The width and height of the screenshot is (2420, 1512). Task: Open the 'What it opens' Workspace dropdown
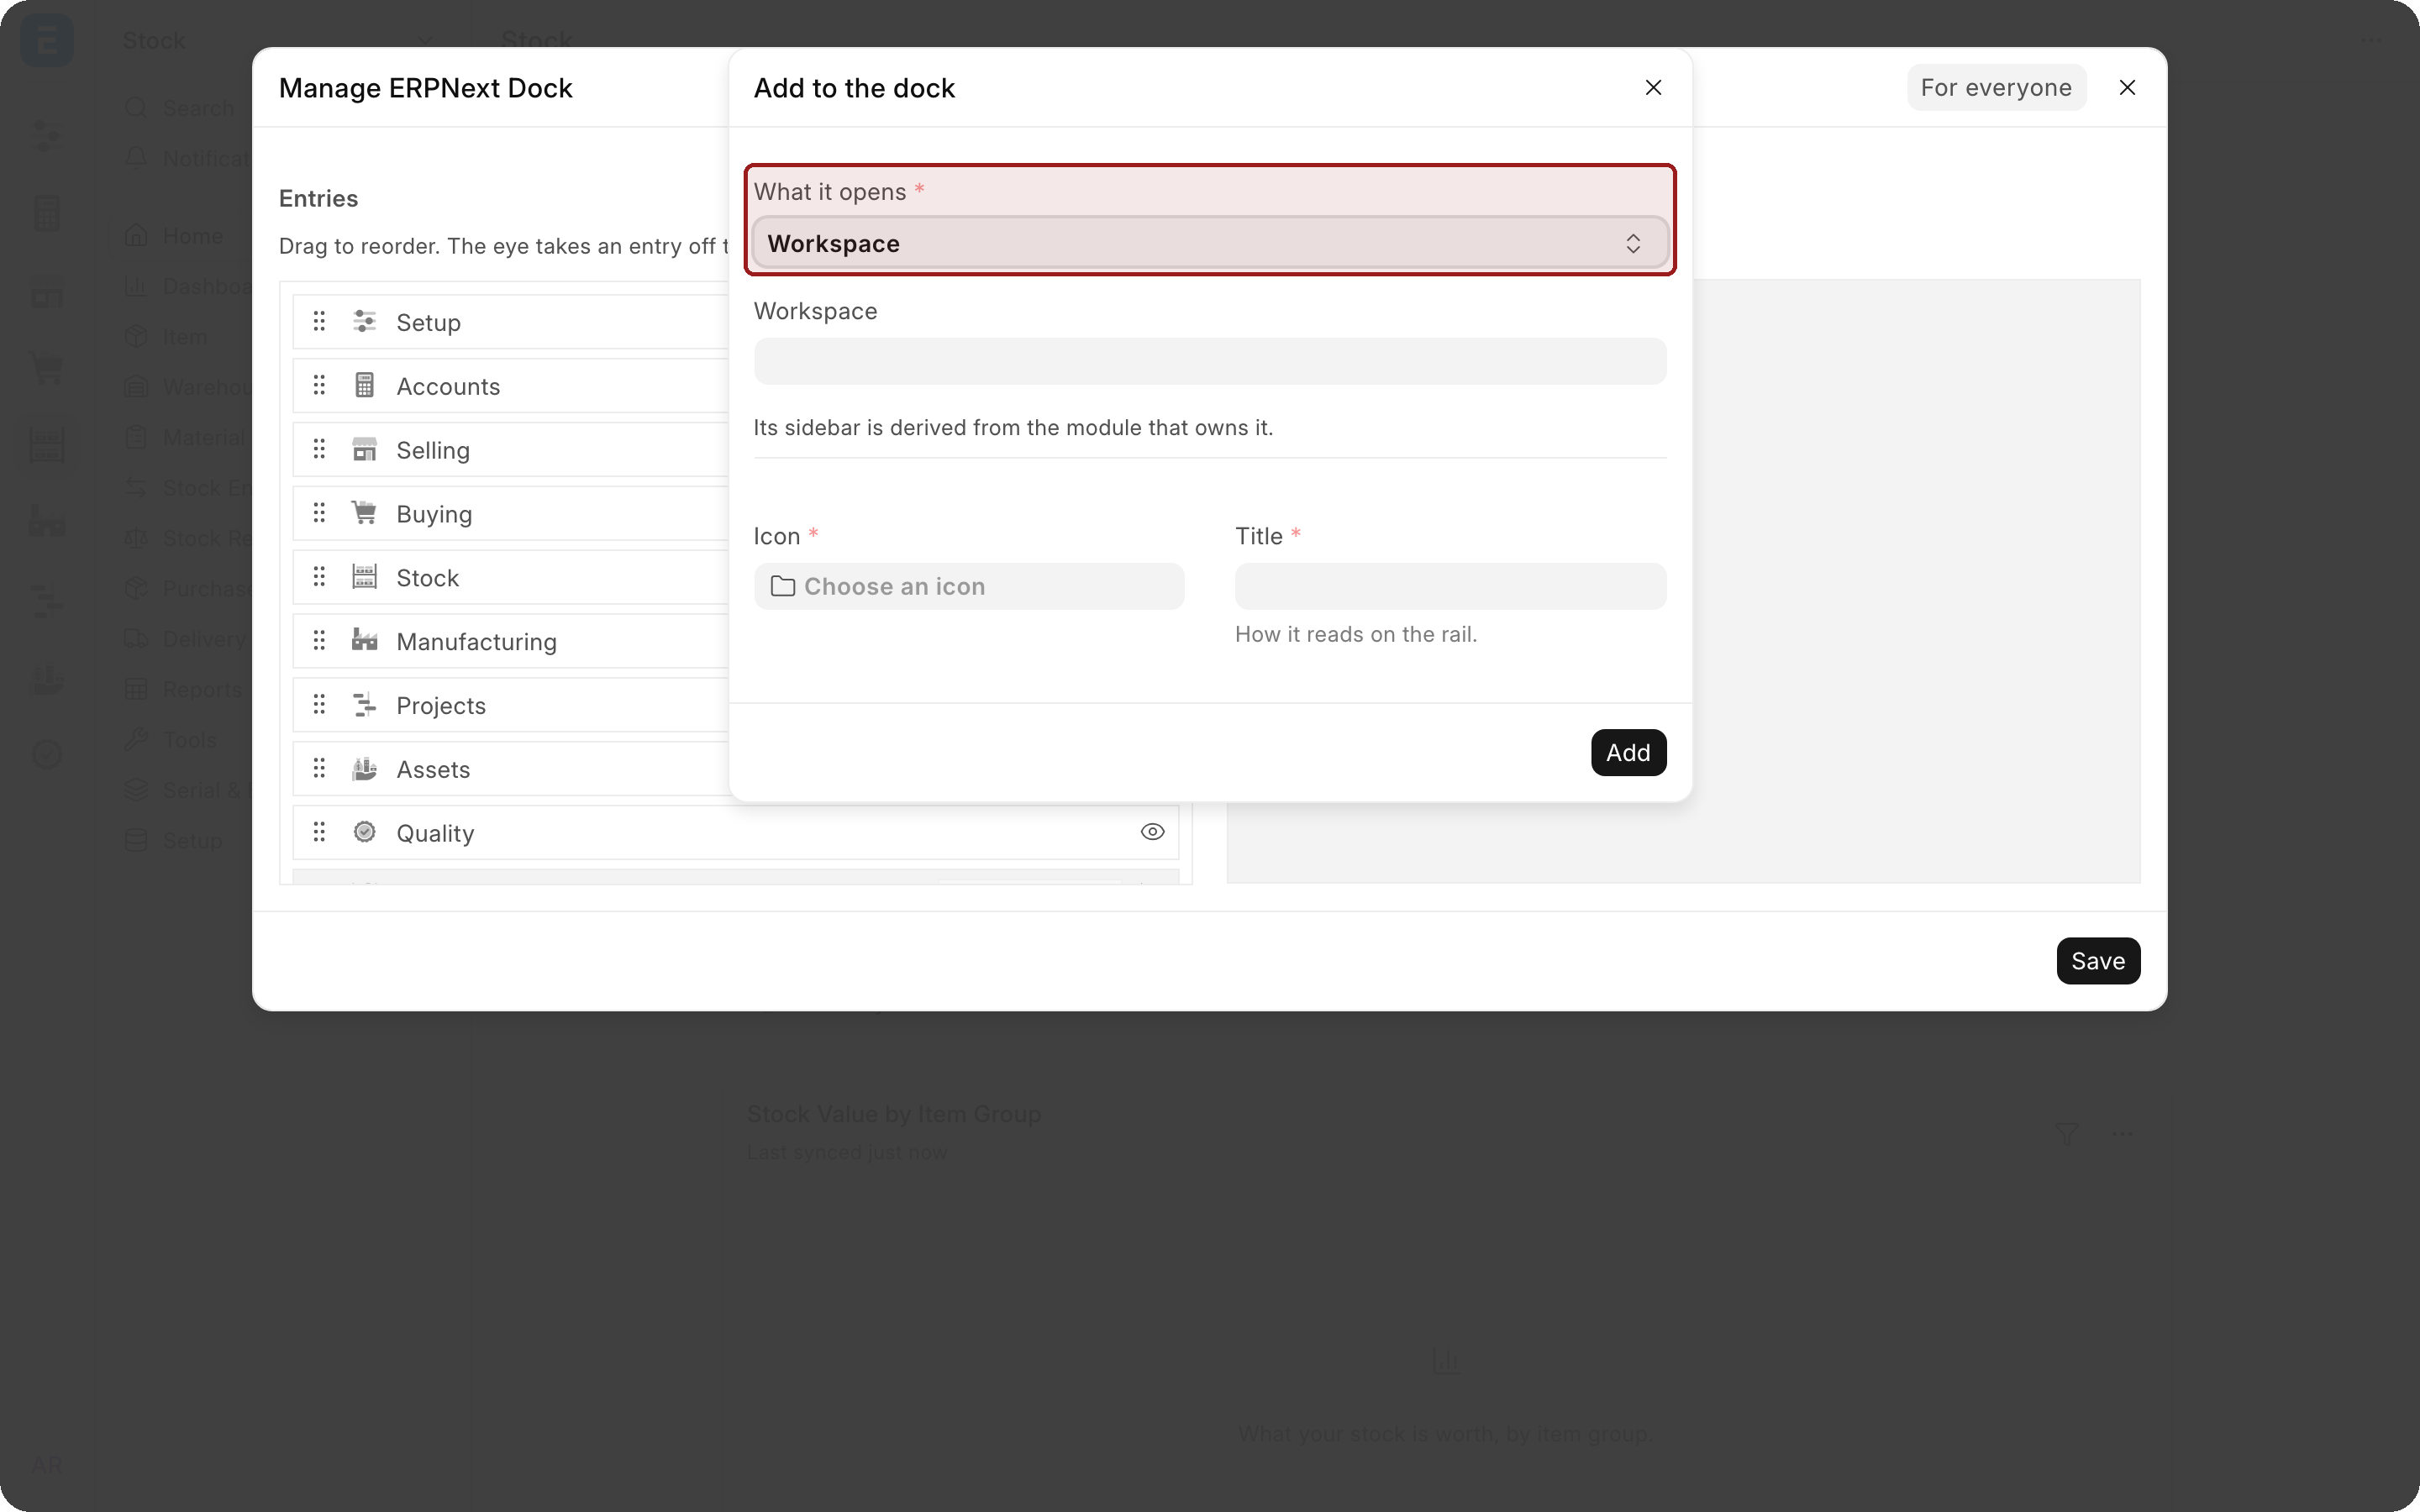pos(1210,243)
